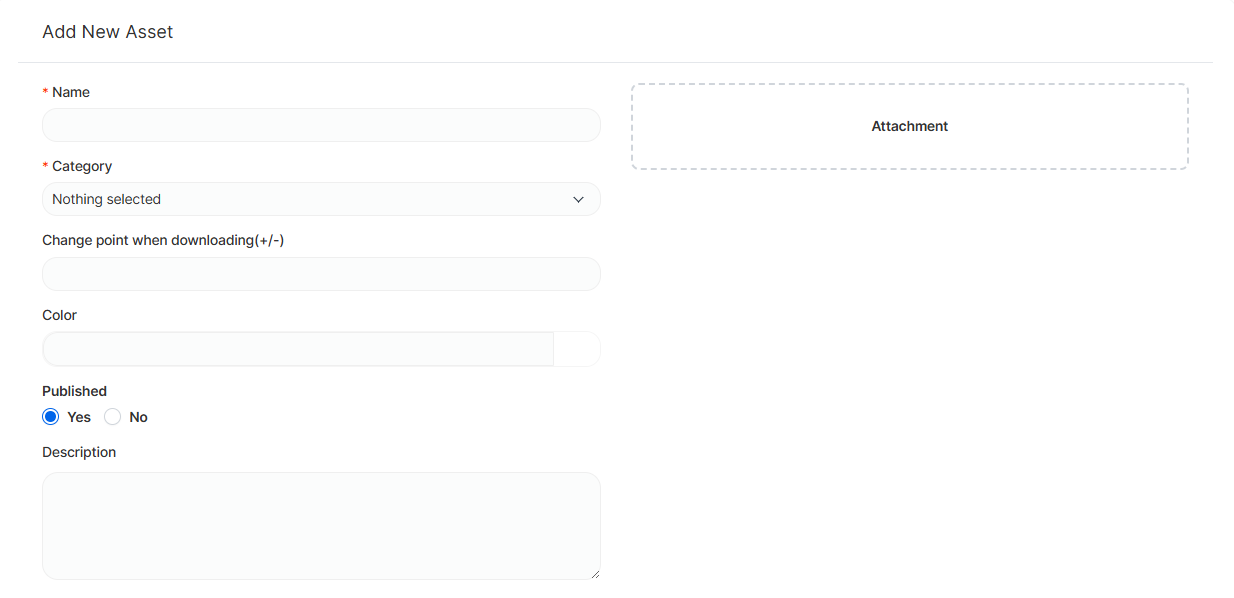Select the Yes radio button under Published
The width and height of the screenshot is (1234, 598).
[x=51, y=417]
